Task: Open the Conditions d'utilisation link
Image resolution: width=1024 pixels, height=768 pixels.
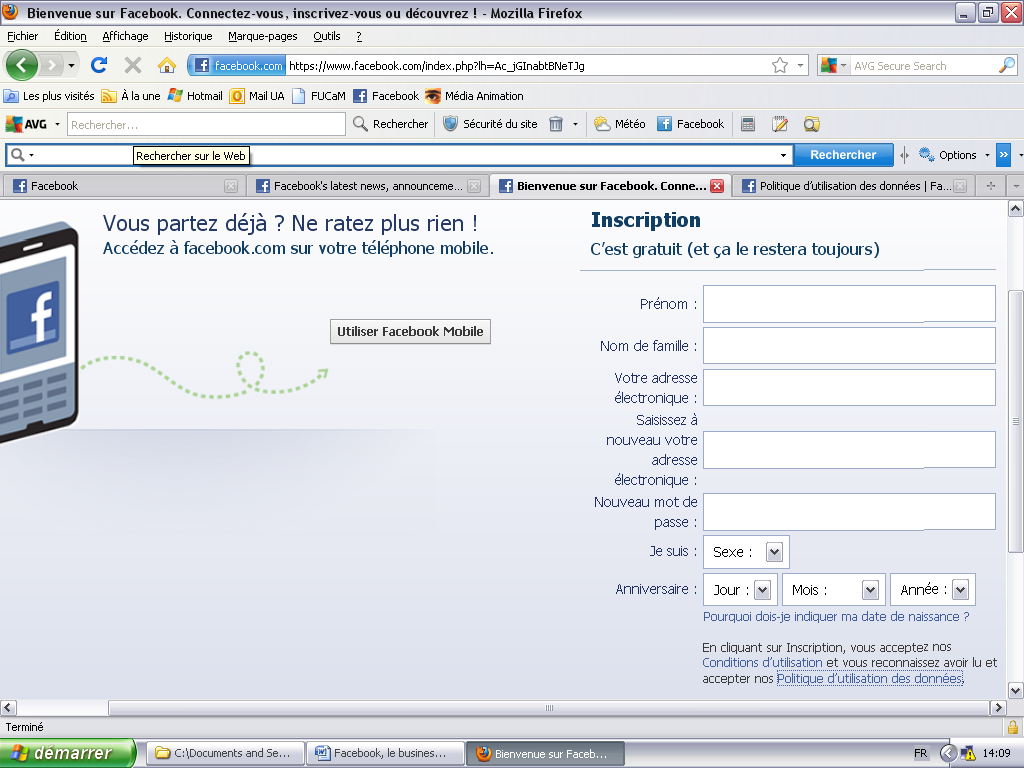Action: (x=762, y=662)
